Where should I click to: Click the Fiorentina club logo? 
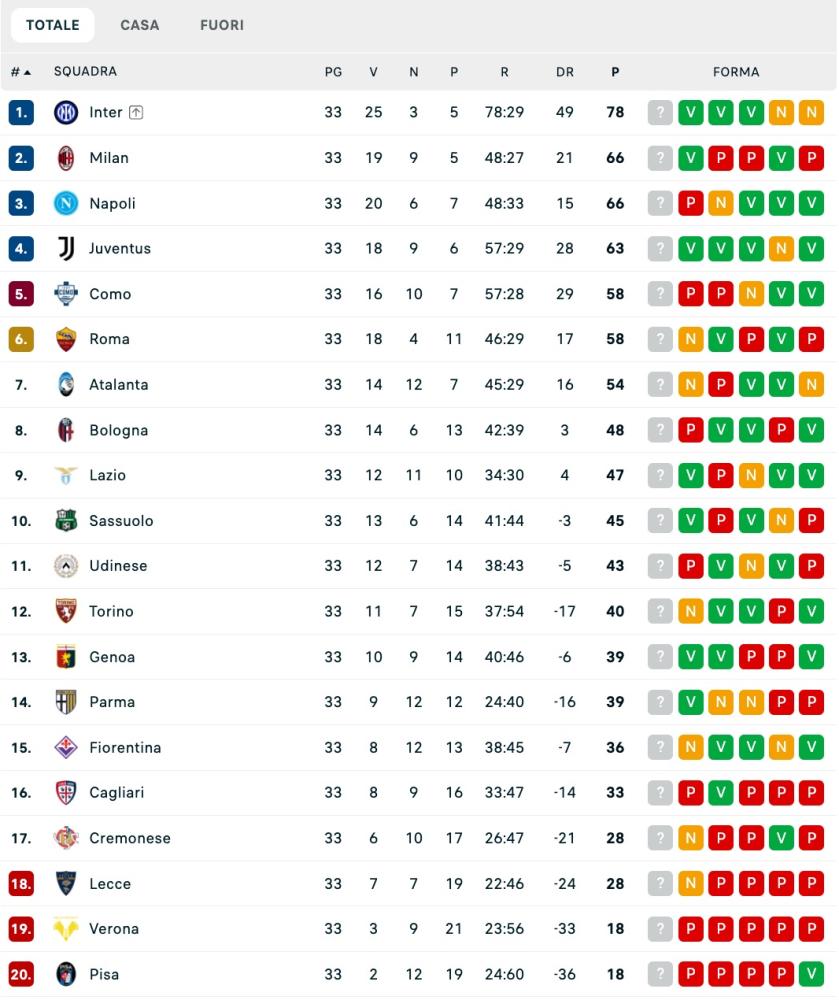pos(66,747)
